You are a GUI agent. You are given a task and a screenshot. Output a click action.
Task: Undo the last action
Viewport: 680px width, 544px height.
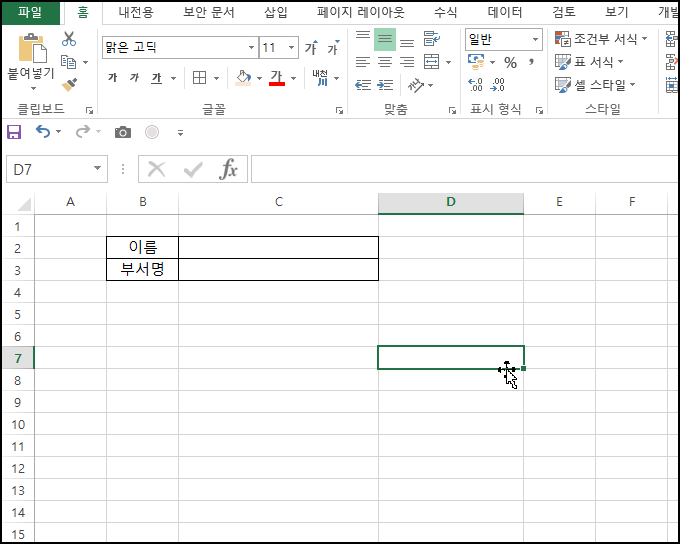pyautogui.click(x=42, y=131)
